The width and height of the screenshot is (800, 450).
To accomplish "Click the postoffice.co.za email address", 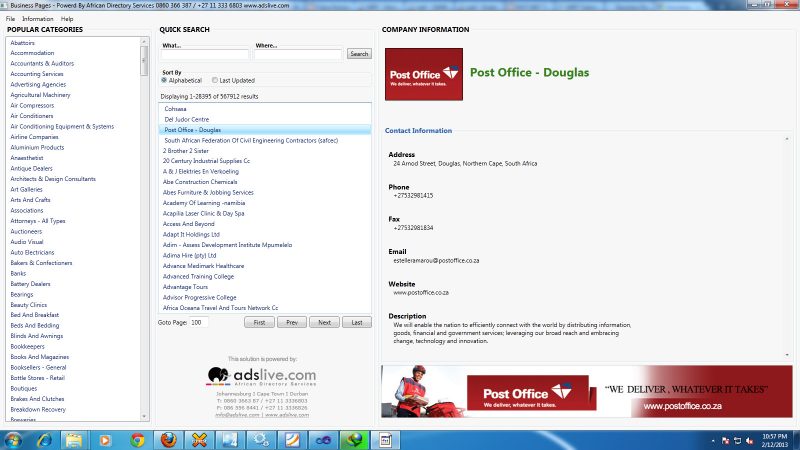I will (x=436, y=261).
